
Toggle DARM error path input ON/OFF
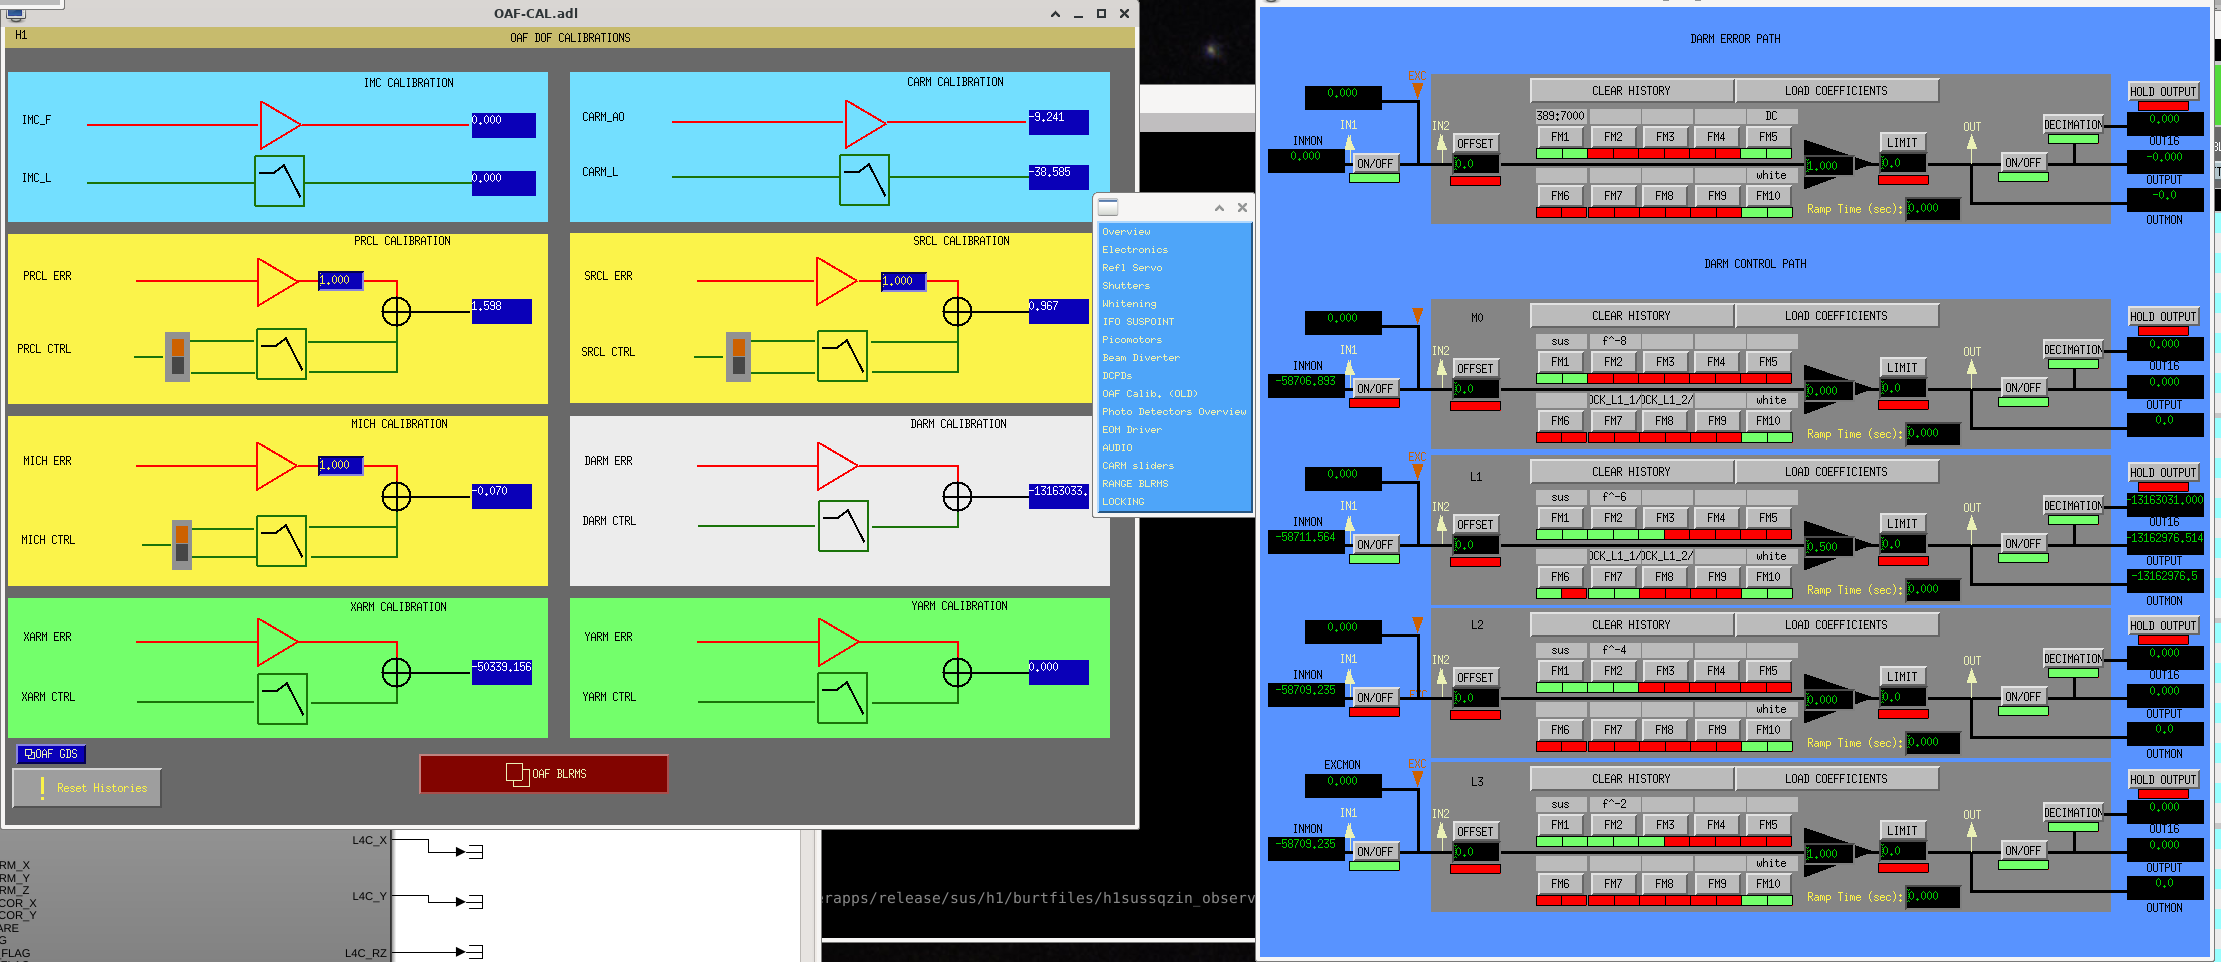coord(1375,163)
